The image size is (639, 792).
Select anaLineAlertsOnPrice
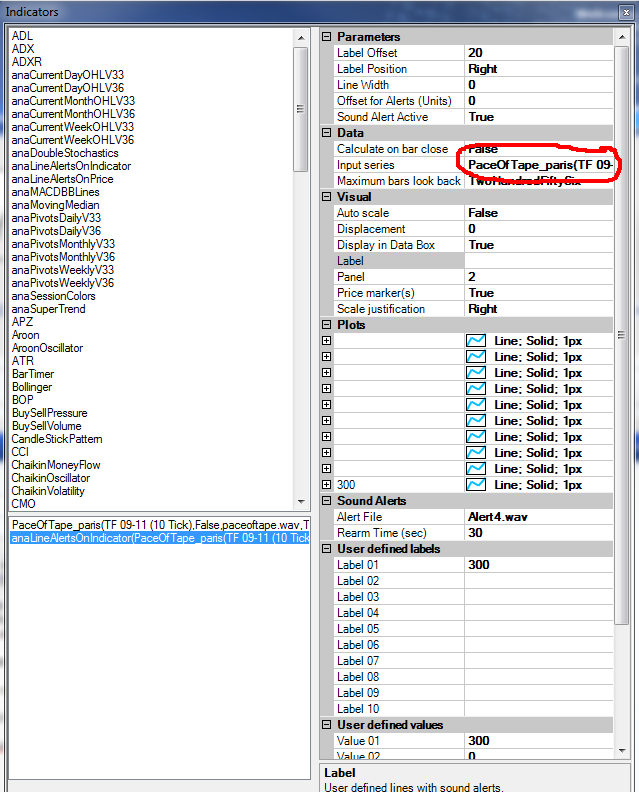coord(62,179)
